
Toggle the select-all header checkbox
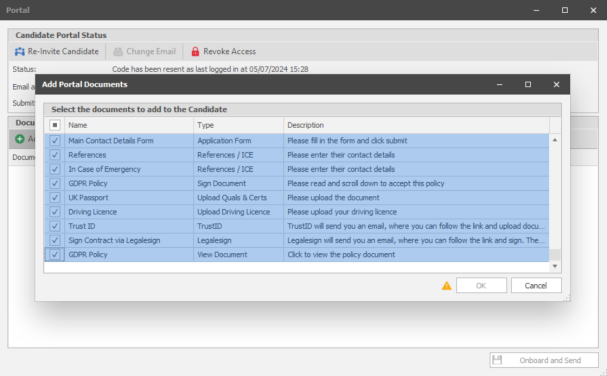point(55,125)
